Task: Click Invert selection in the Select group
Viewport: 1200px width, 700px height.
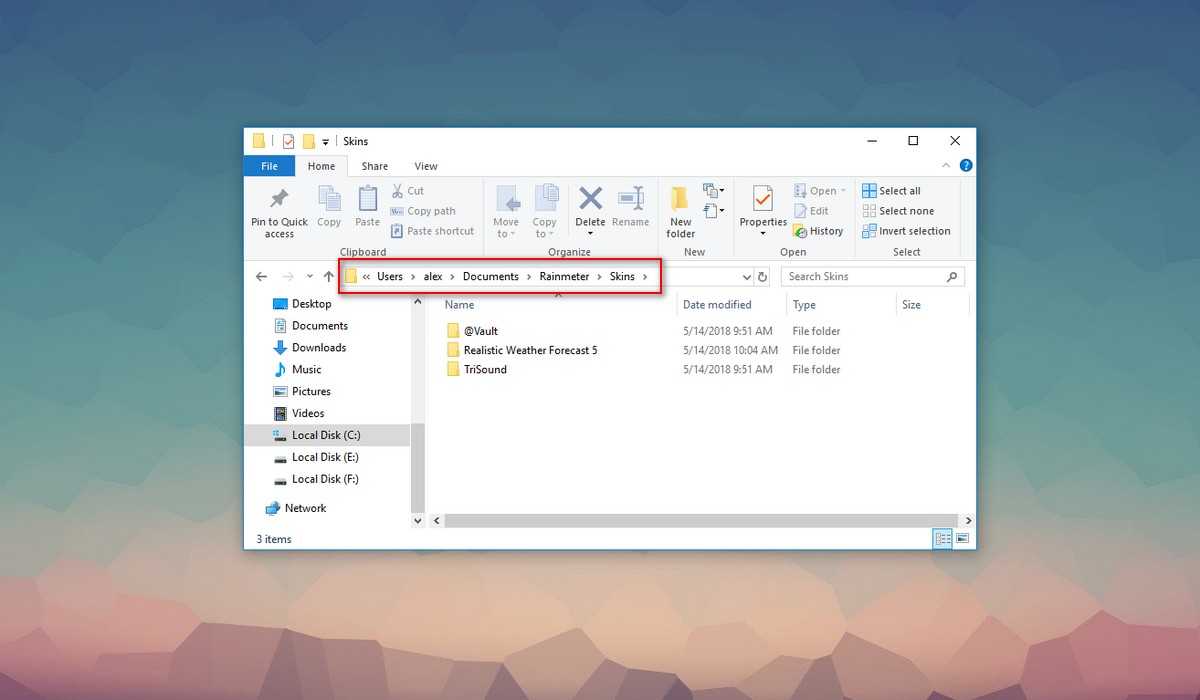Action: 905,231
